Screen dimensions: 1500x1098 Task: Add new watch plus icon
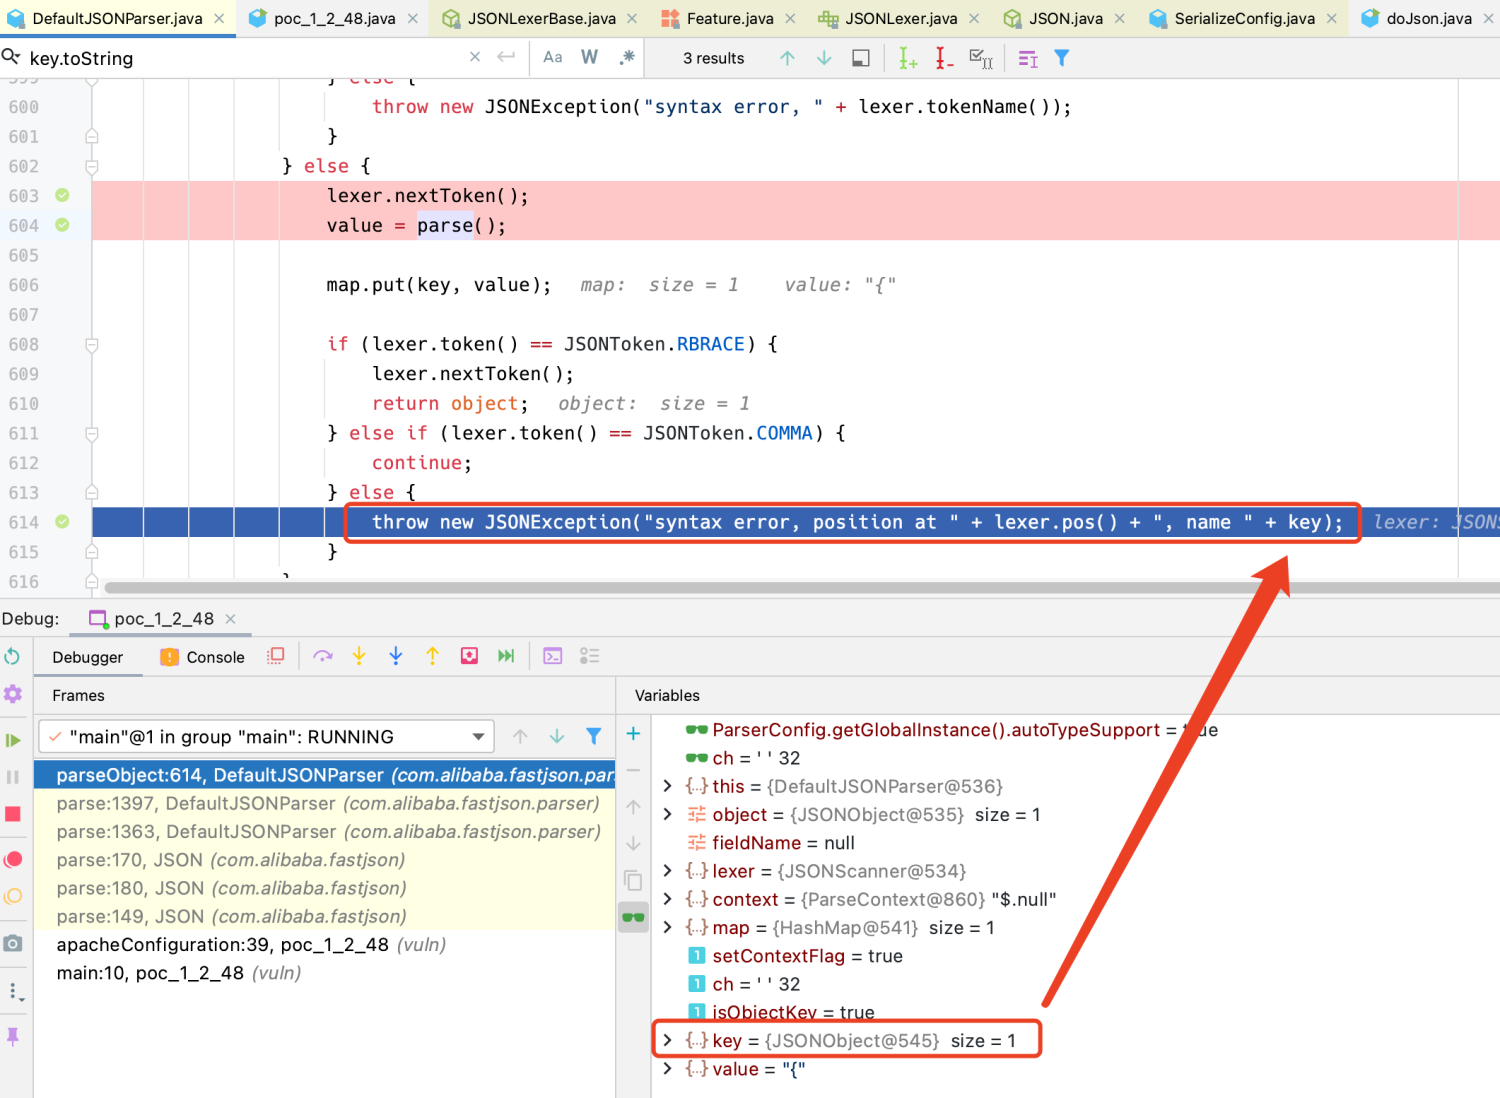633,734
